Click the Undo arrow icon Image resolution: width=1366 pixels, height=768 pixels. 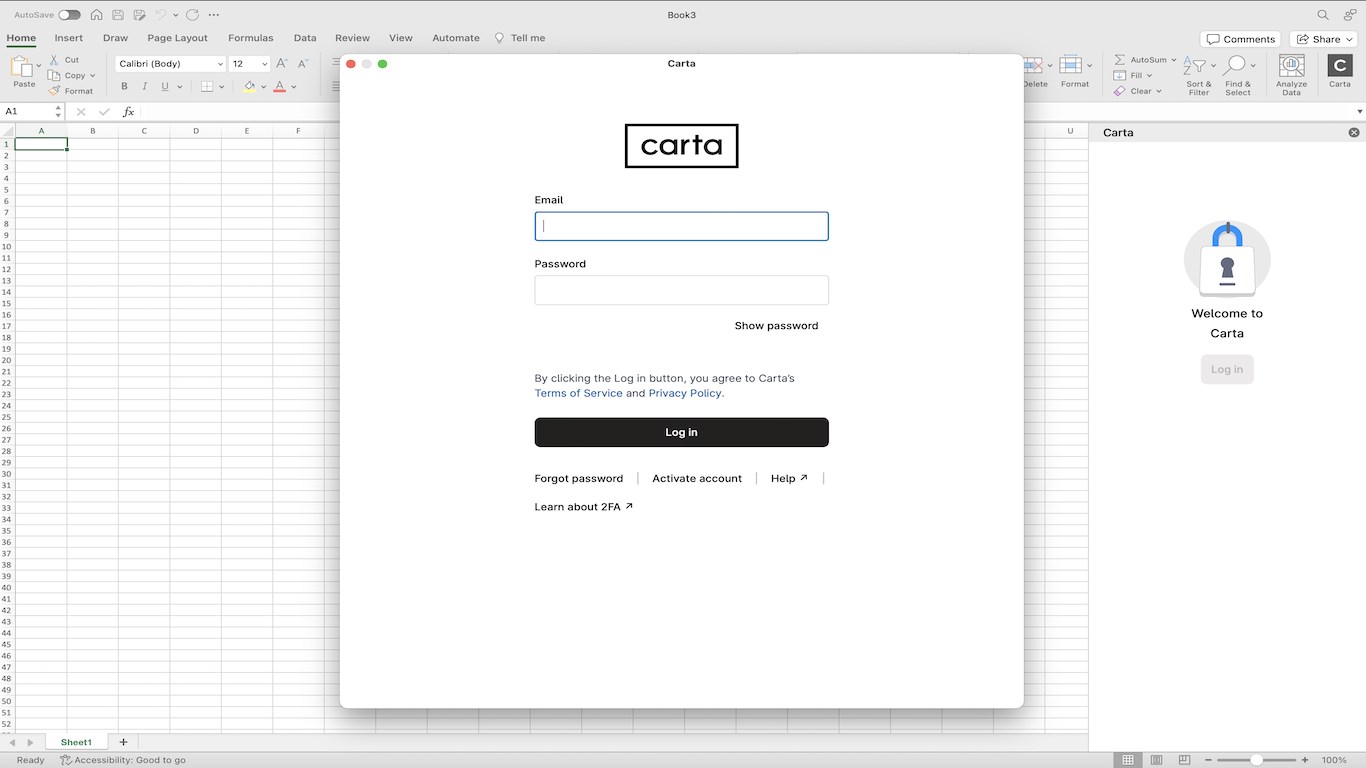160,15
